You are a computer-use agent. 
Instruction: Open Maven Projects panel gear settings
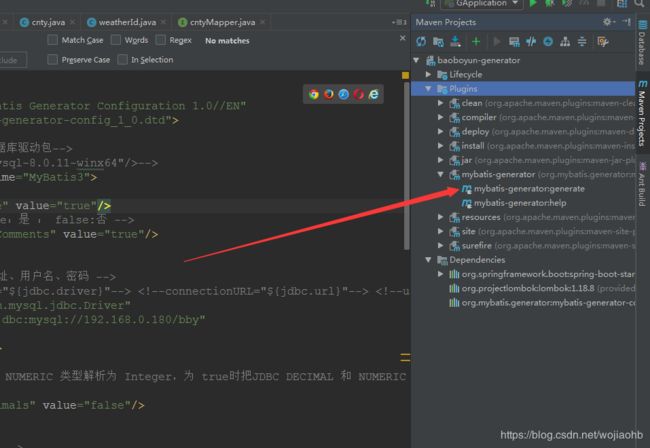pos(608,22)
